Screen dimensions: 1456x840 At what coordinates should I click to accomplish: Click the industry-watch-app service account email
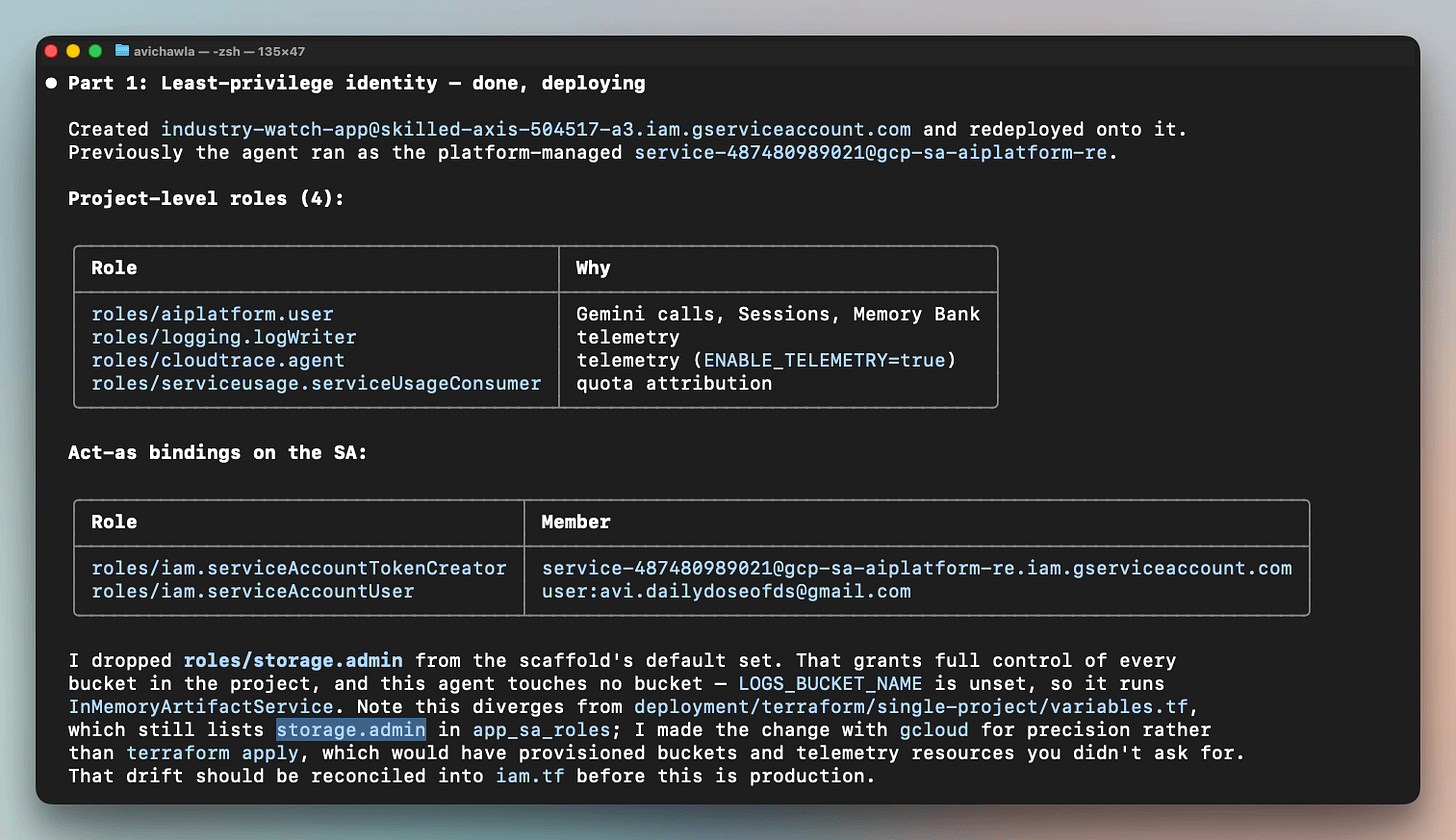click(x=536, y=129)
